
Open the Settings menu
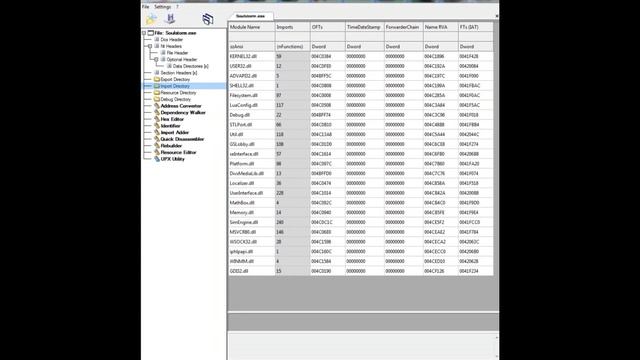click(x=162, y=7)
